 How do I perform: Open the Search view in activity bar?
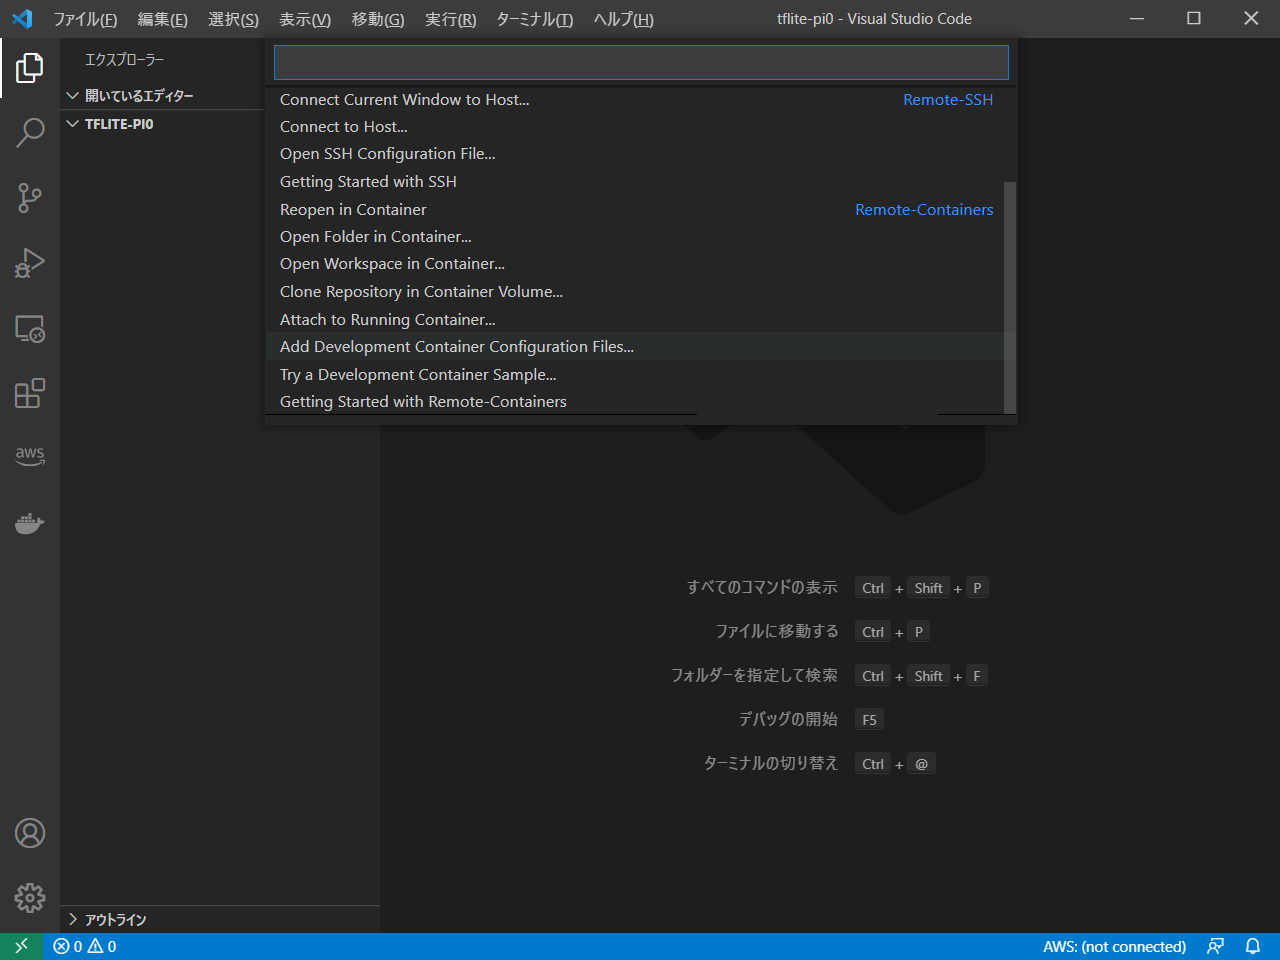pos(30,132)
